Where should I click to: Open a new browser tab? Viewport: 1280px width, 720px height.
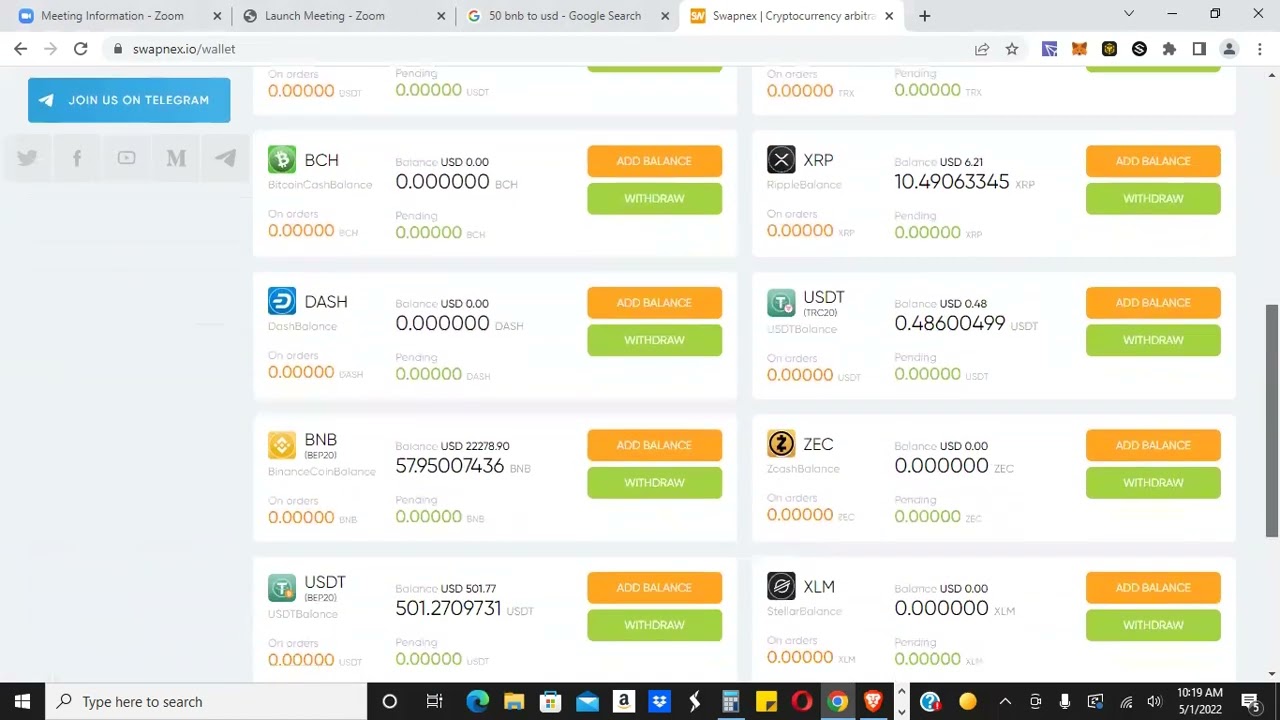click(x=925, y=16)
